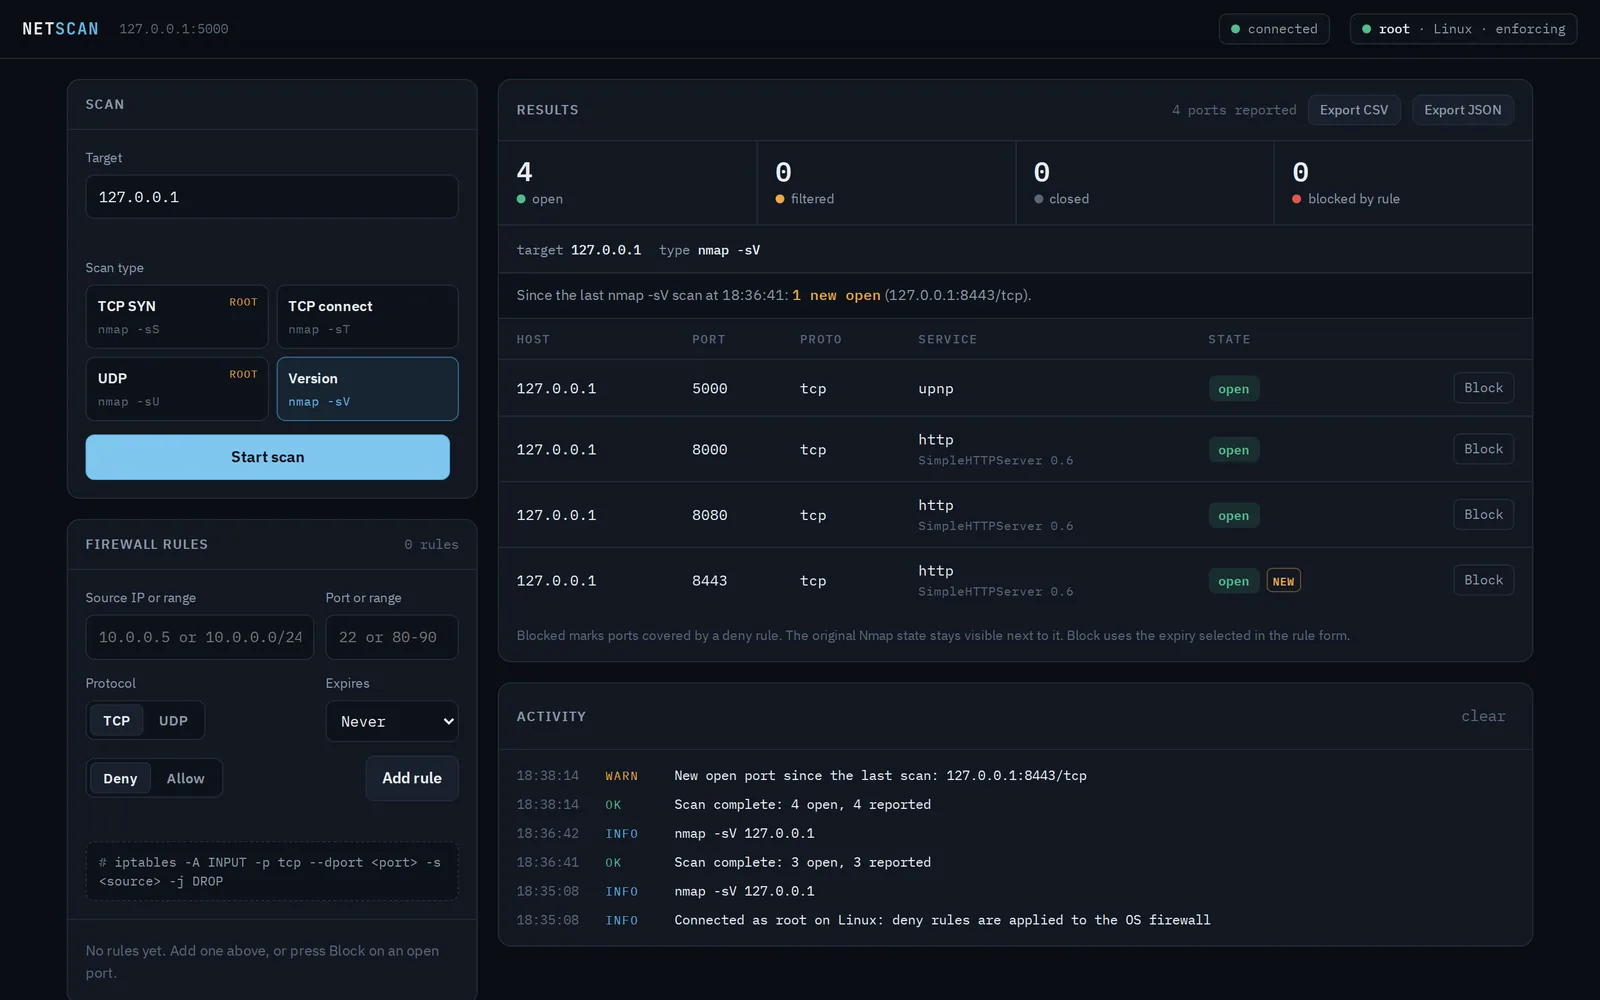Export results as JSON
This screenshot has height=1000, width=1600.
tap(1463, 110)
